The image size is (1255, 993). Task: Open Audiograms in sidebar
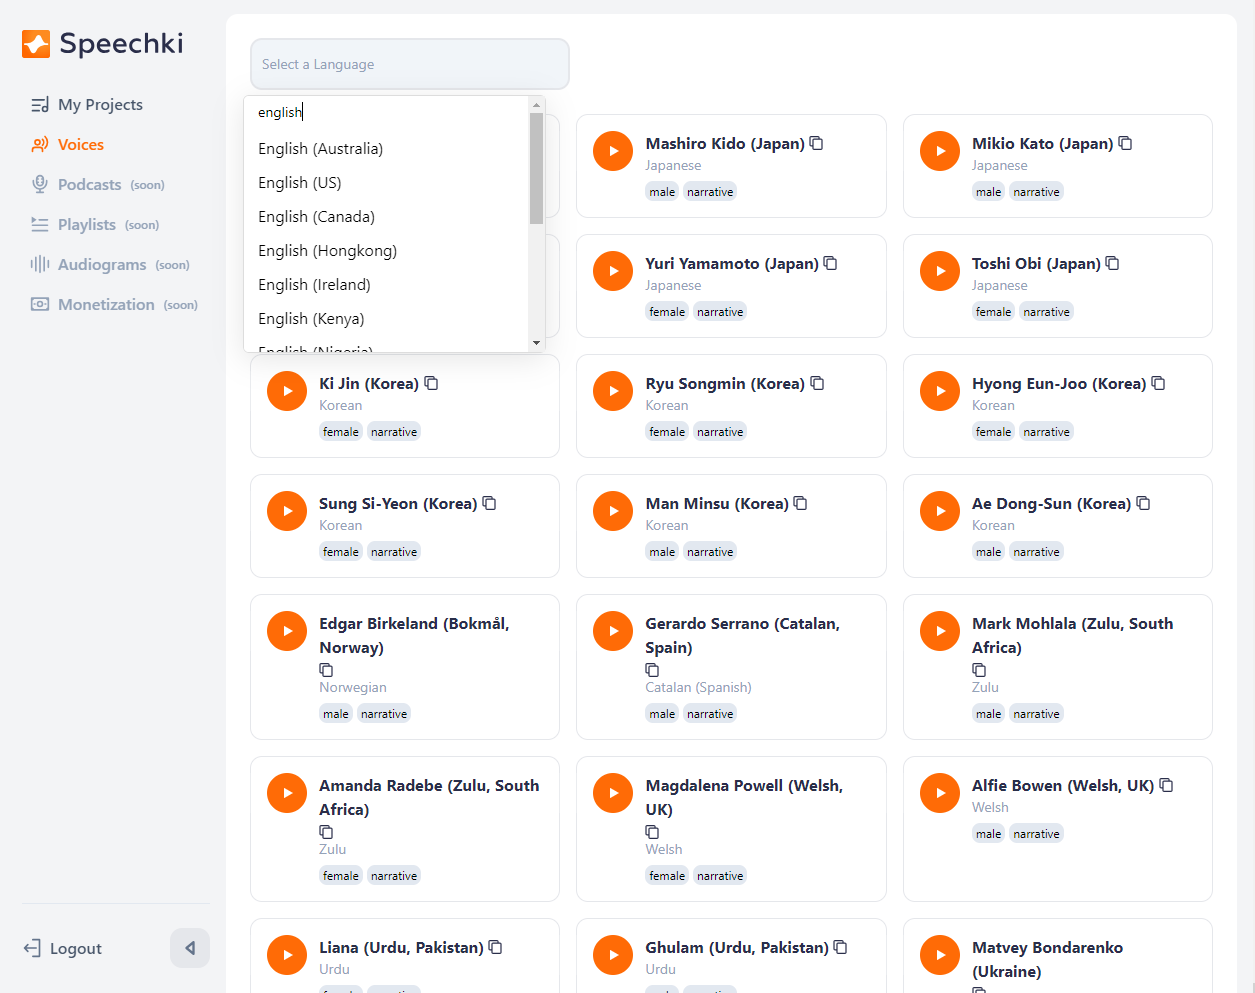pyautogui.click(x=110, y=264)
